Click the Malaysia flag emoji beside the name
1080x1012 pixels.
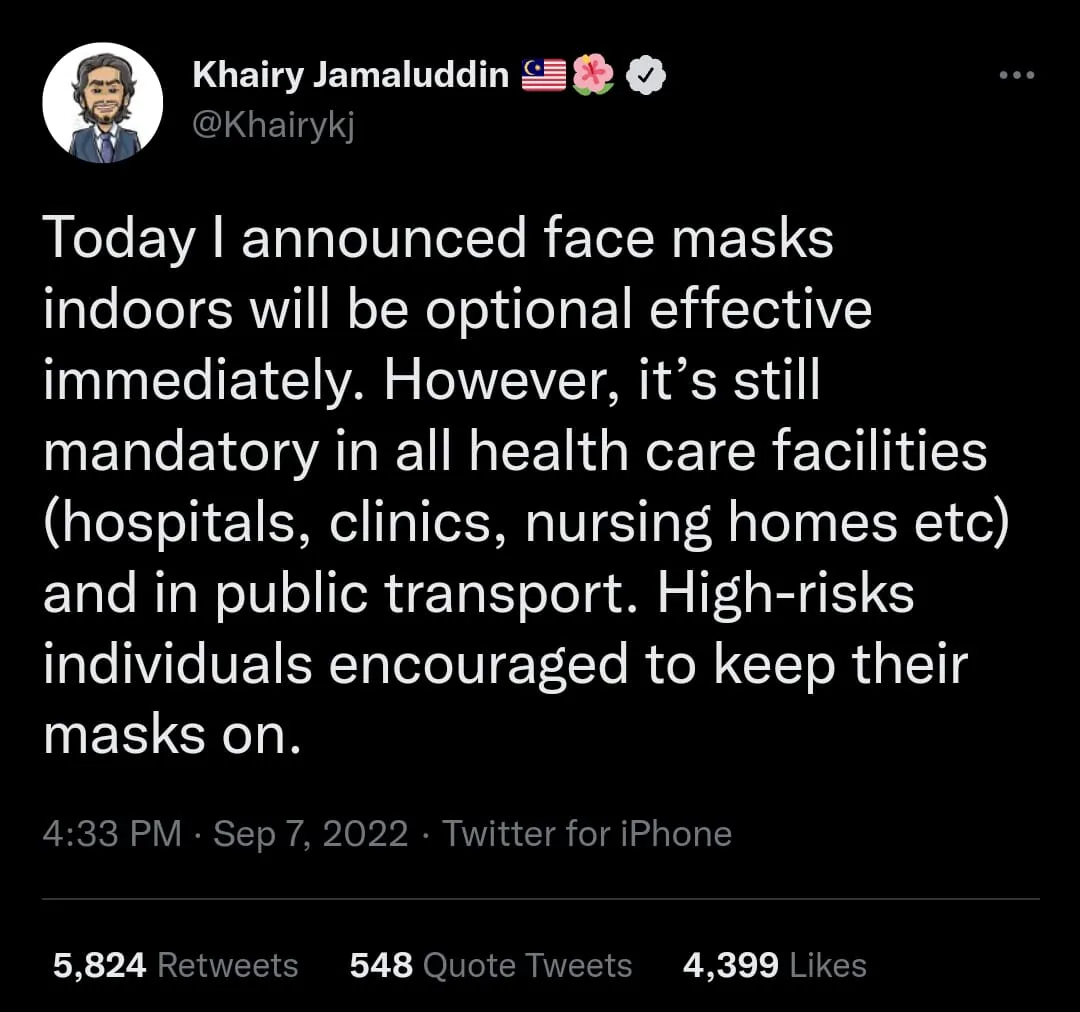click(544, 76)
